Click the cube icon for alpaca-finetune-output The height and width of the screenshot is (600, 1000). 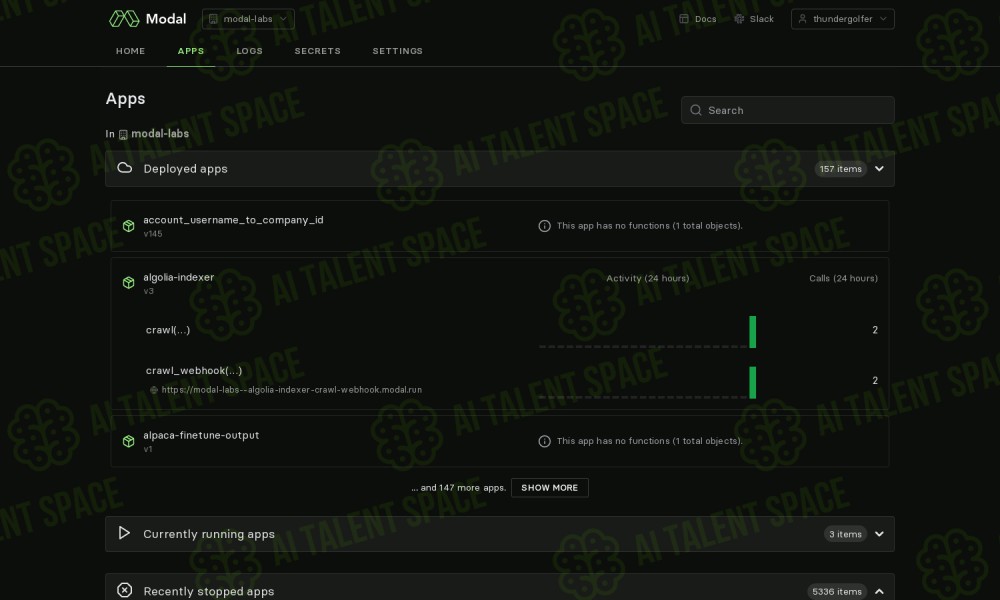coord(128,441)
